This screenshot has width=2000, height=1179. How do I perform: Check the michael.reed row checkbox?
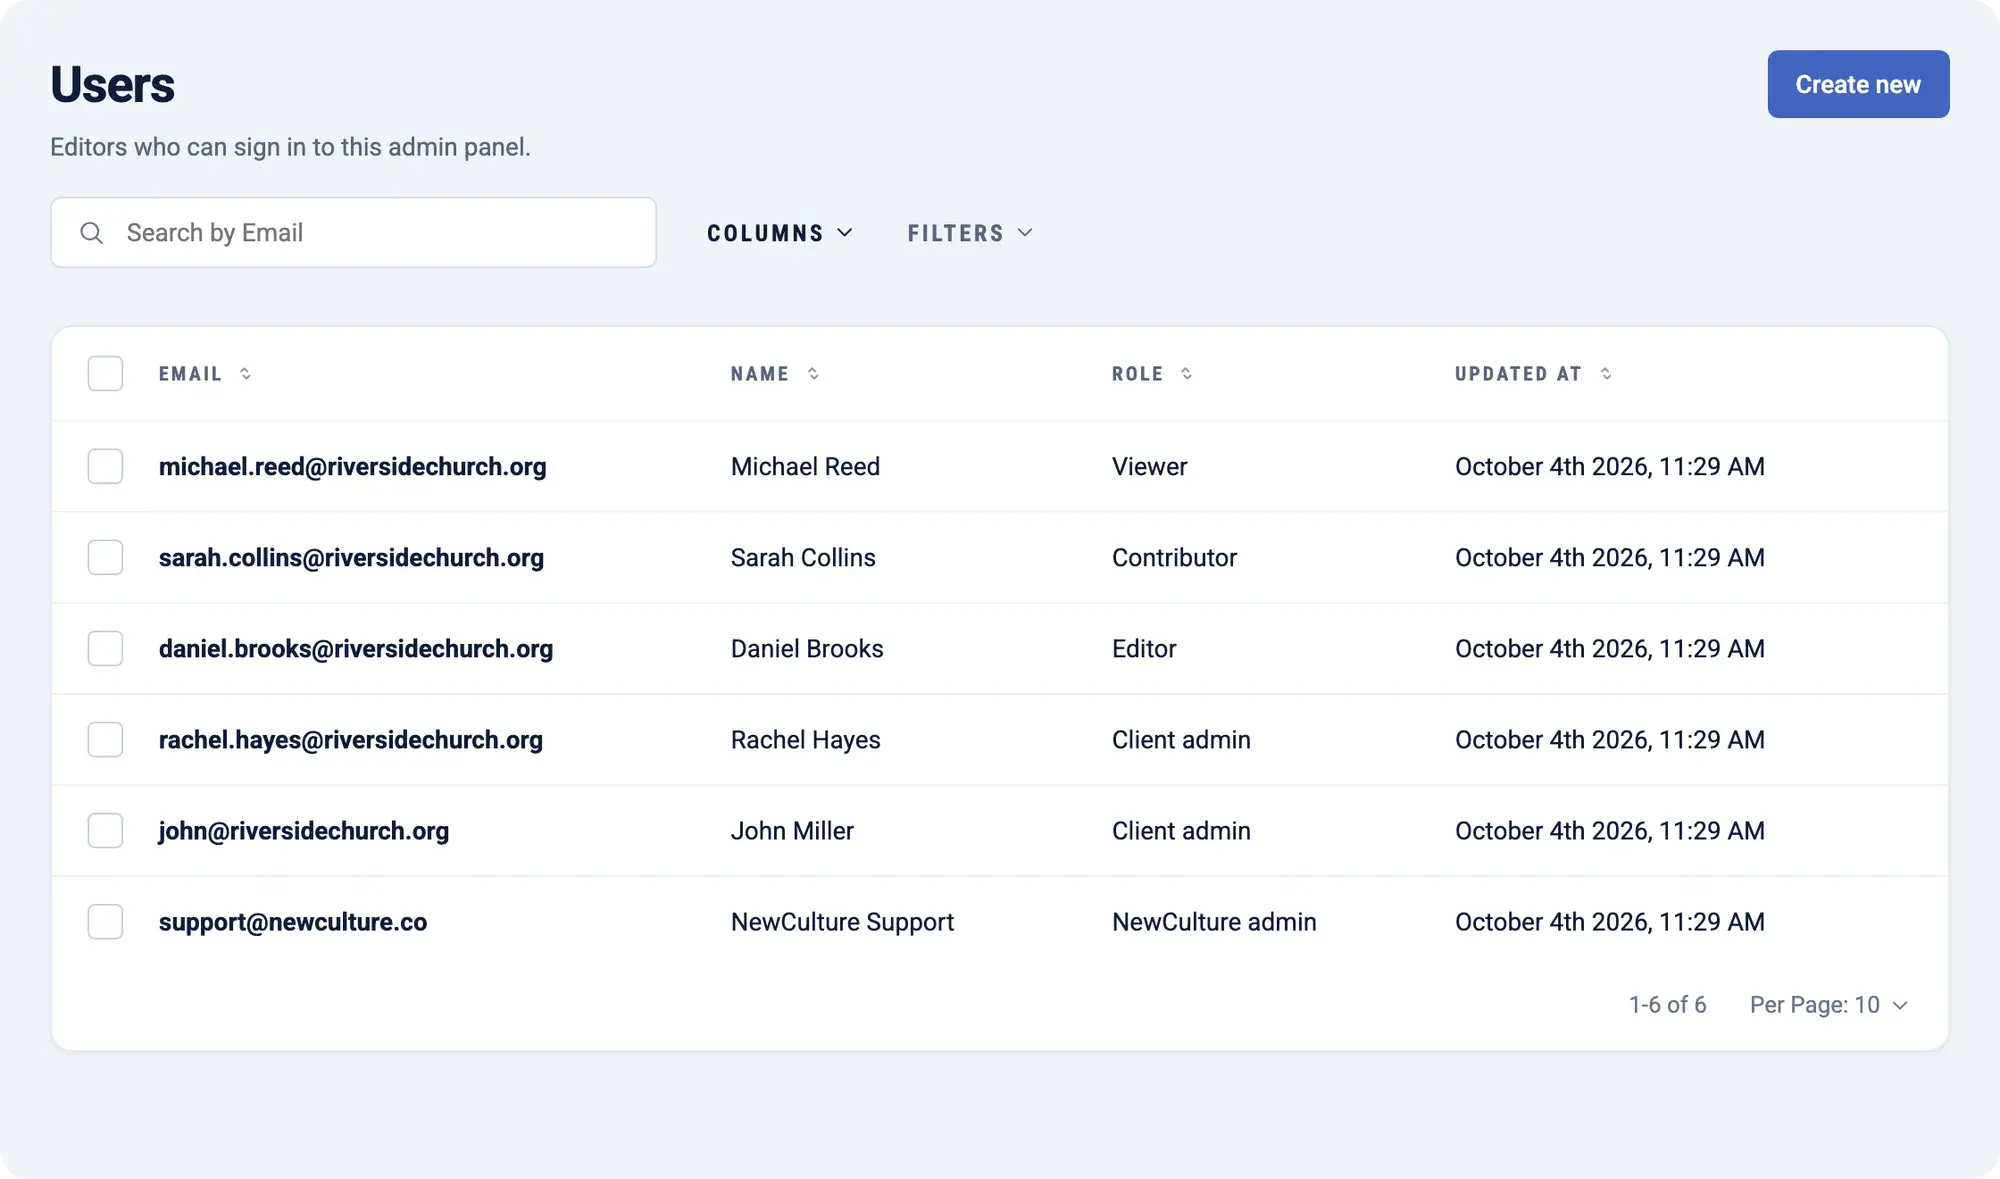point(105,467)
